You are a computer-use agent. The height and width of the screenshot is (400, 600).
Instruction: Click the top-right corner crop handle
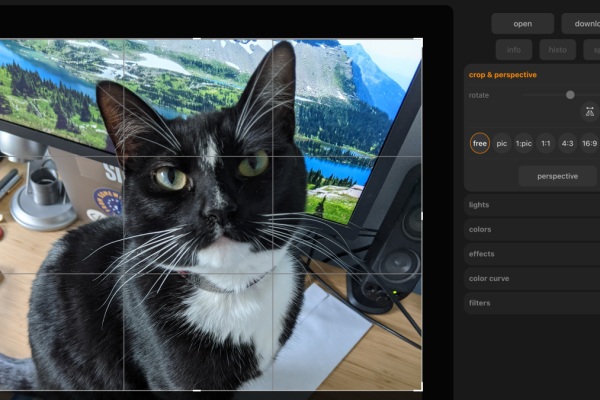(x=420, y=40)
